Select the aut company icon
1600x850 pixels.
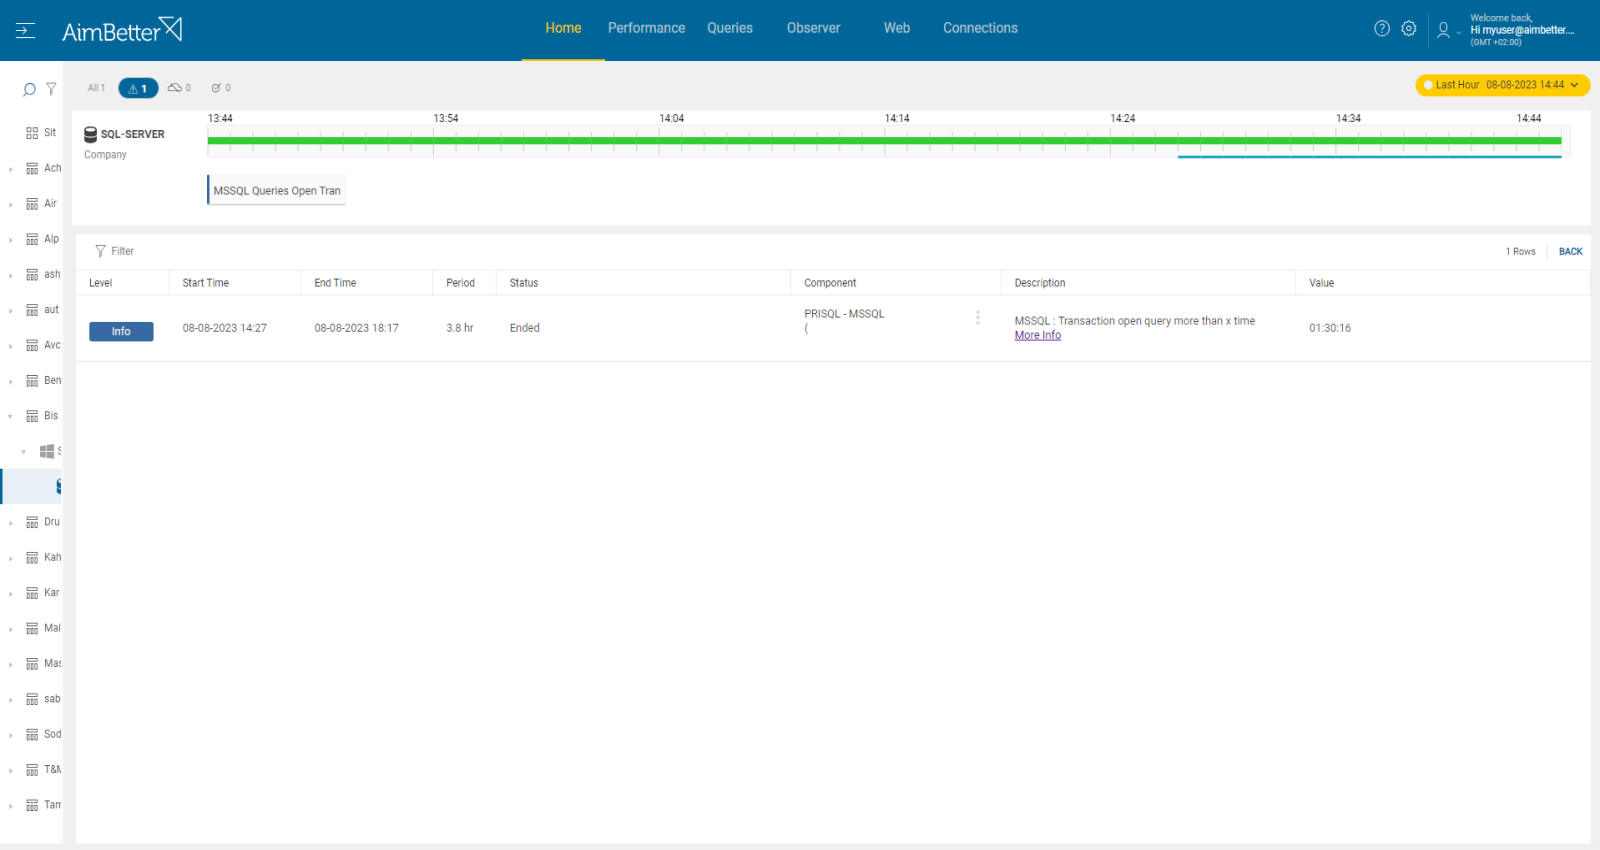tap(32, 310)
